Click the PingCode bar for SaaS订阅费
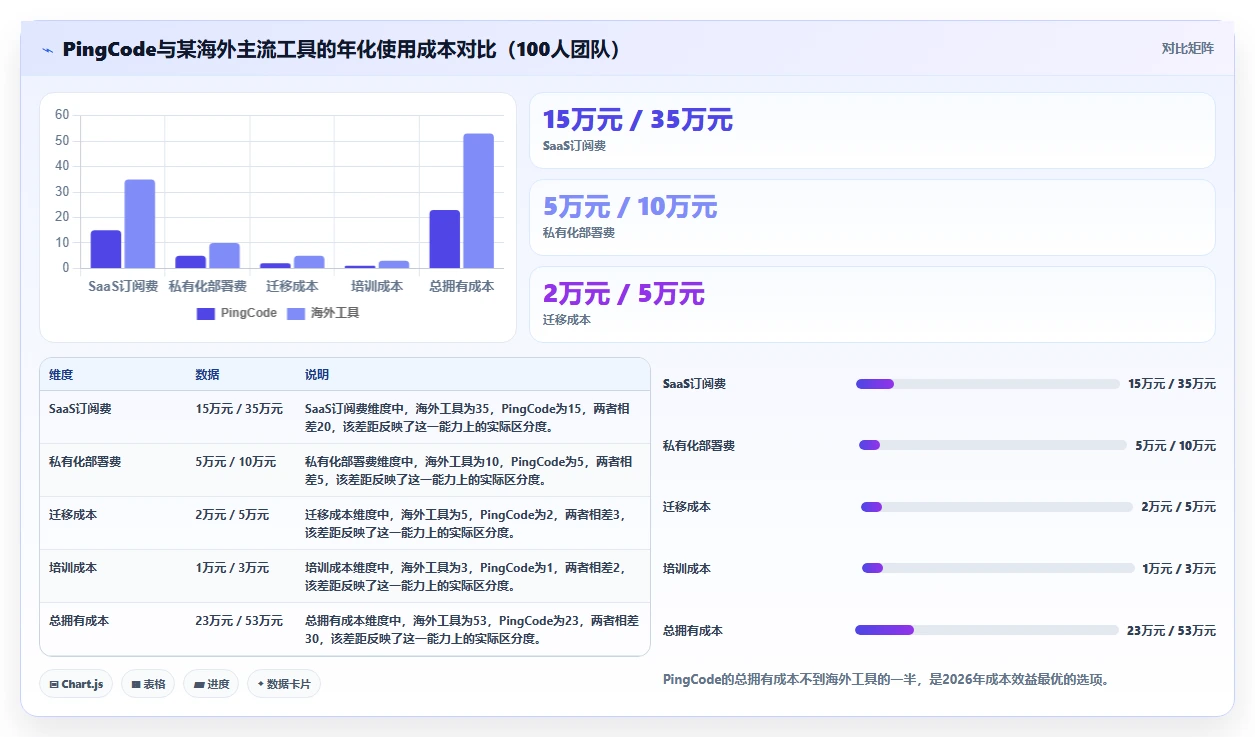1255x737 pixels. pos(106,249)
